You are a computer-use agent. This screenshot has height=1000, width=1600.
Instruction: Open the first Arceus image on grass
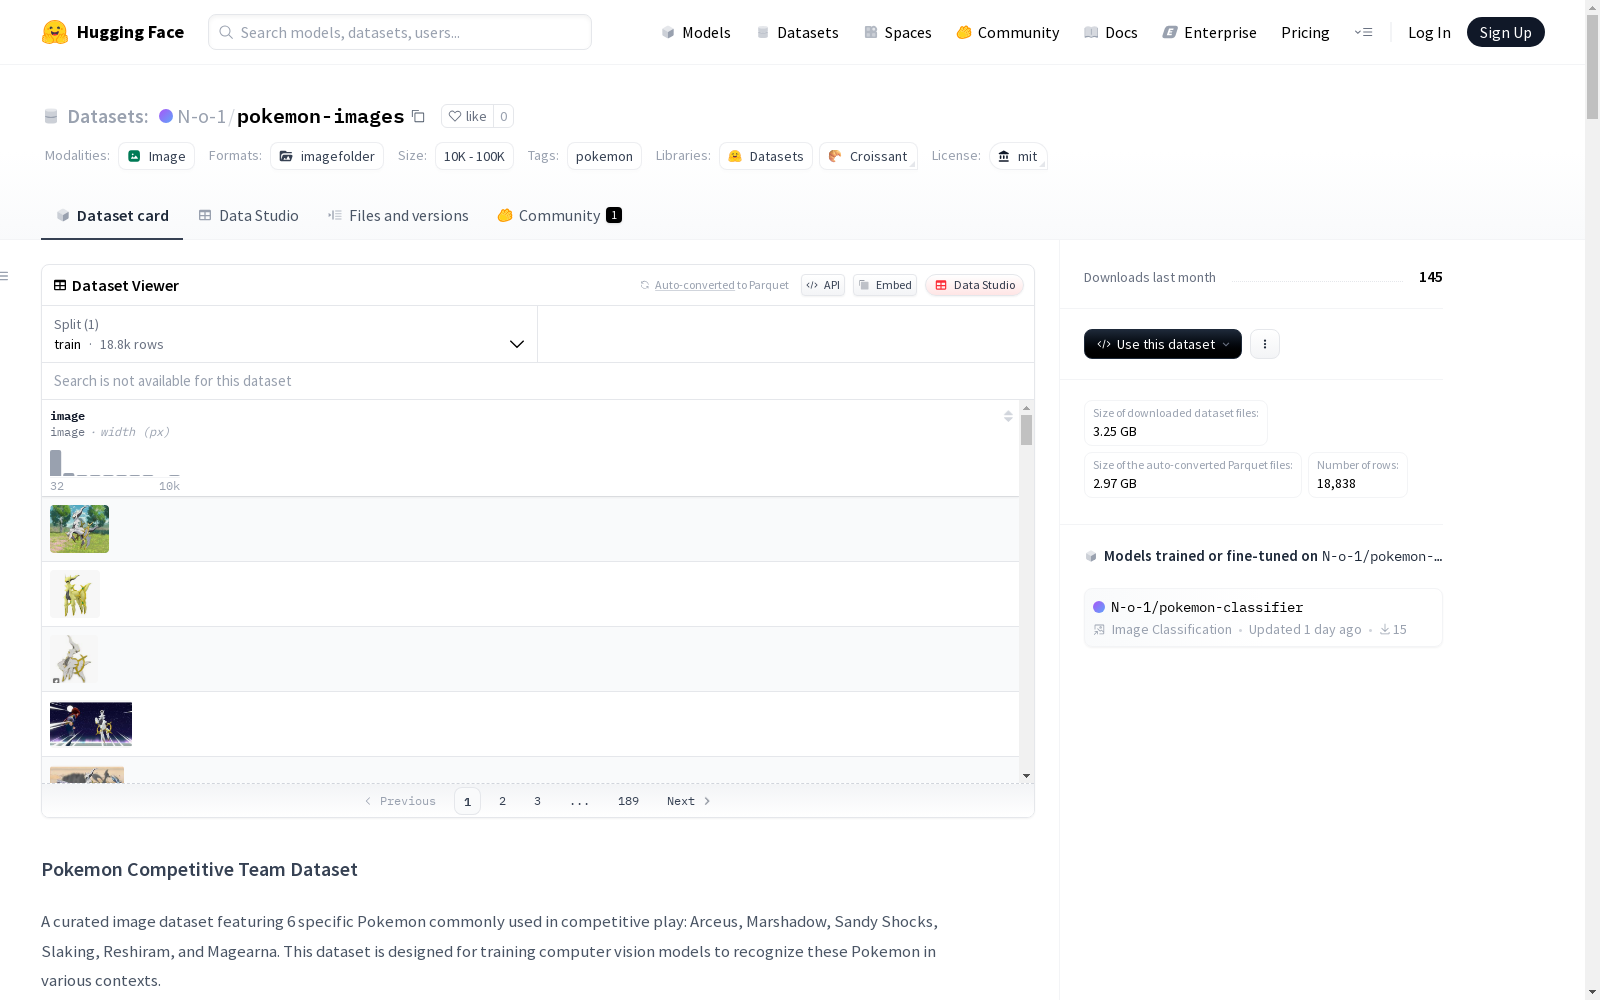coord(80,529)
